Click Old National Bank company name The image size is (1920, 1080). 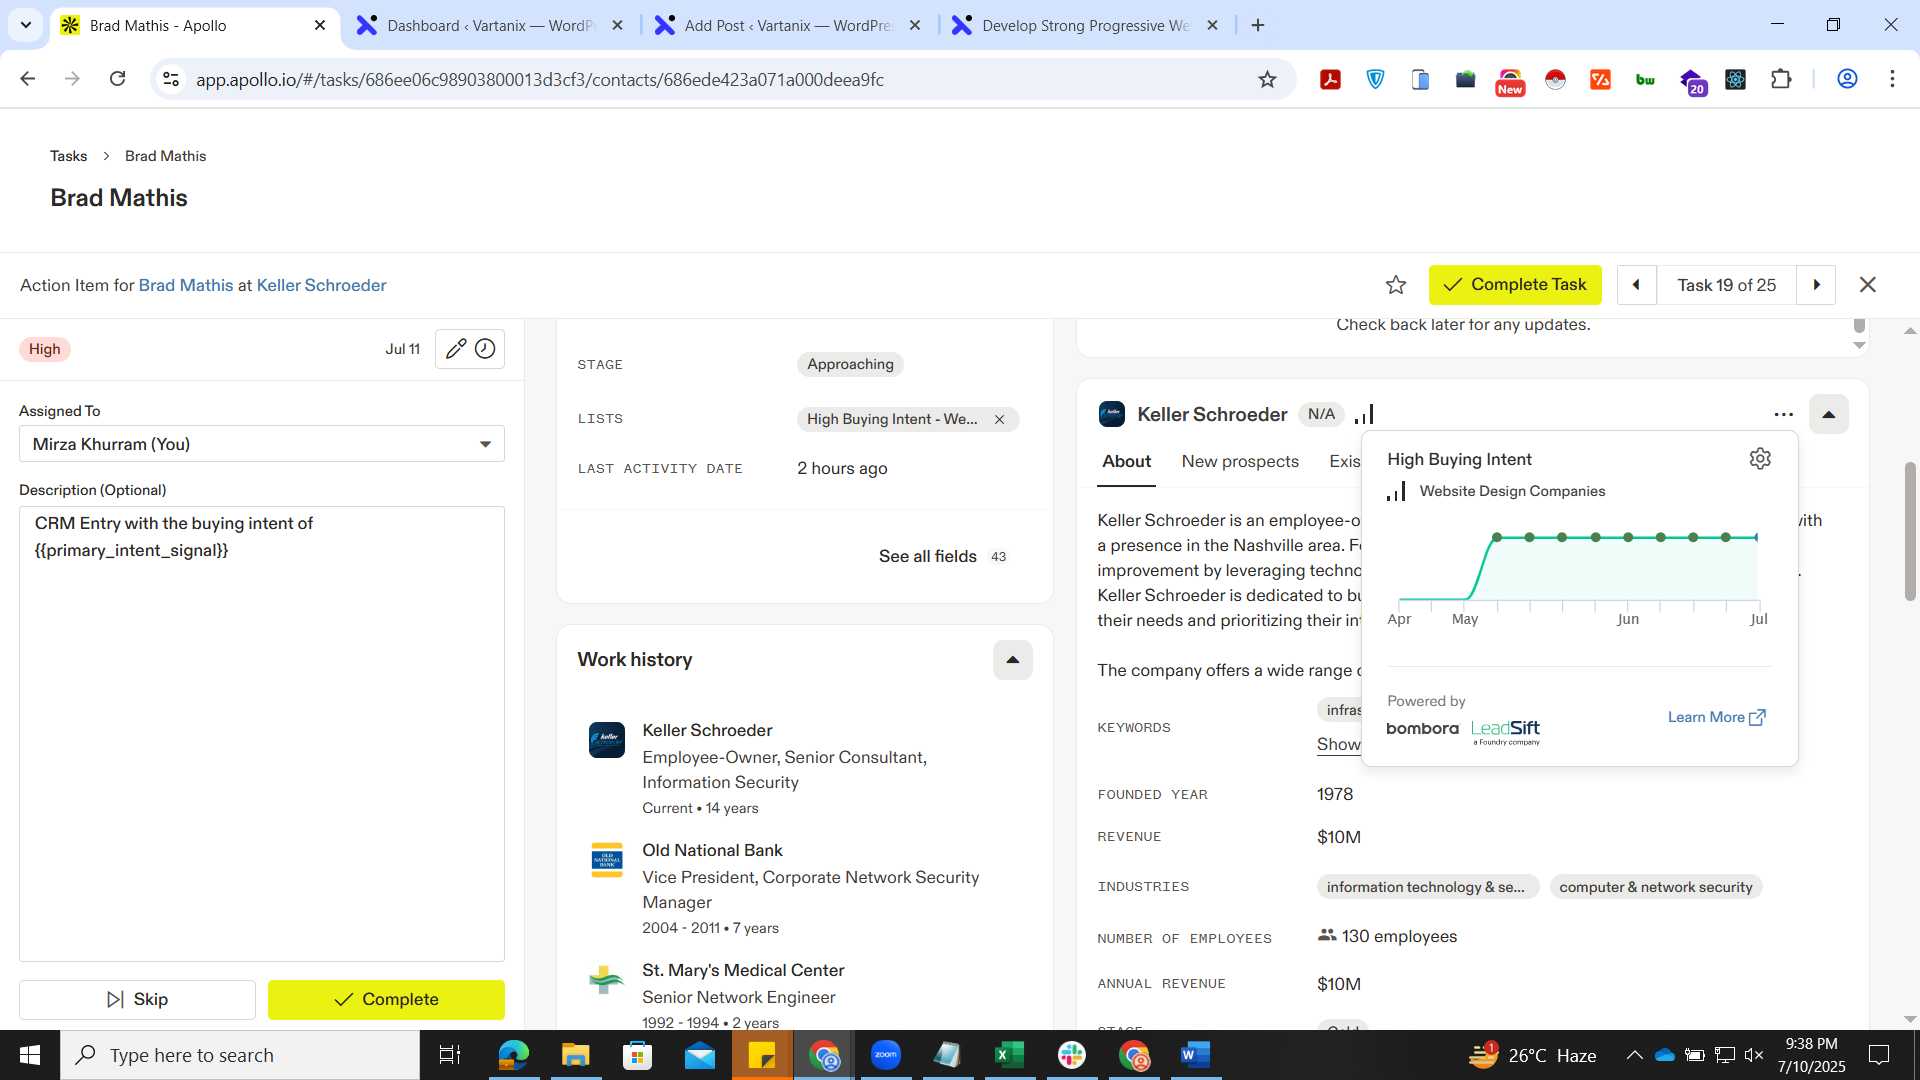point(712,851)
